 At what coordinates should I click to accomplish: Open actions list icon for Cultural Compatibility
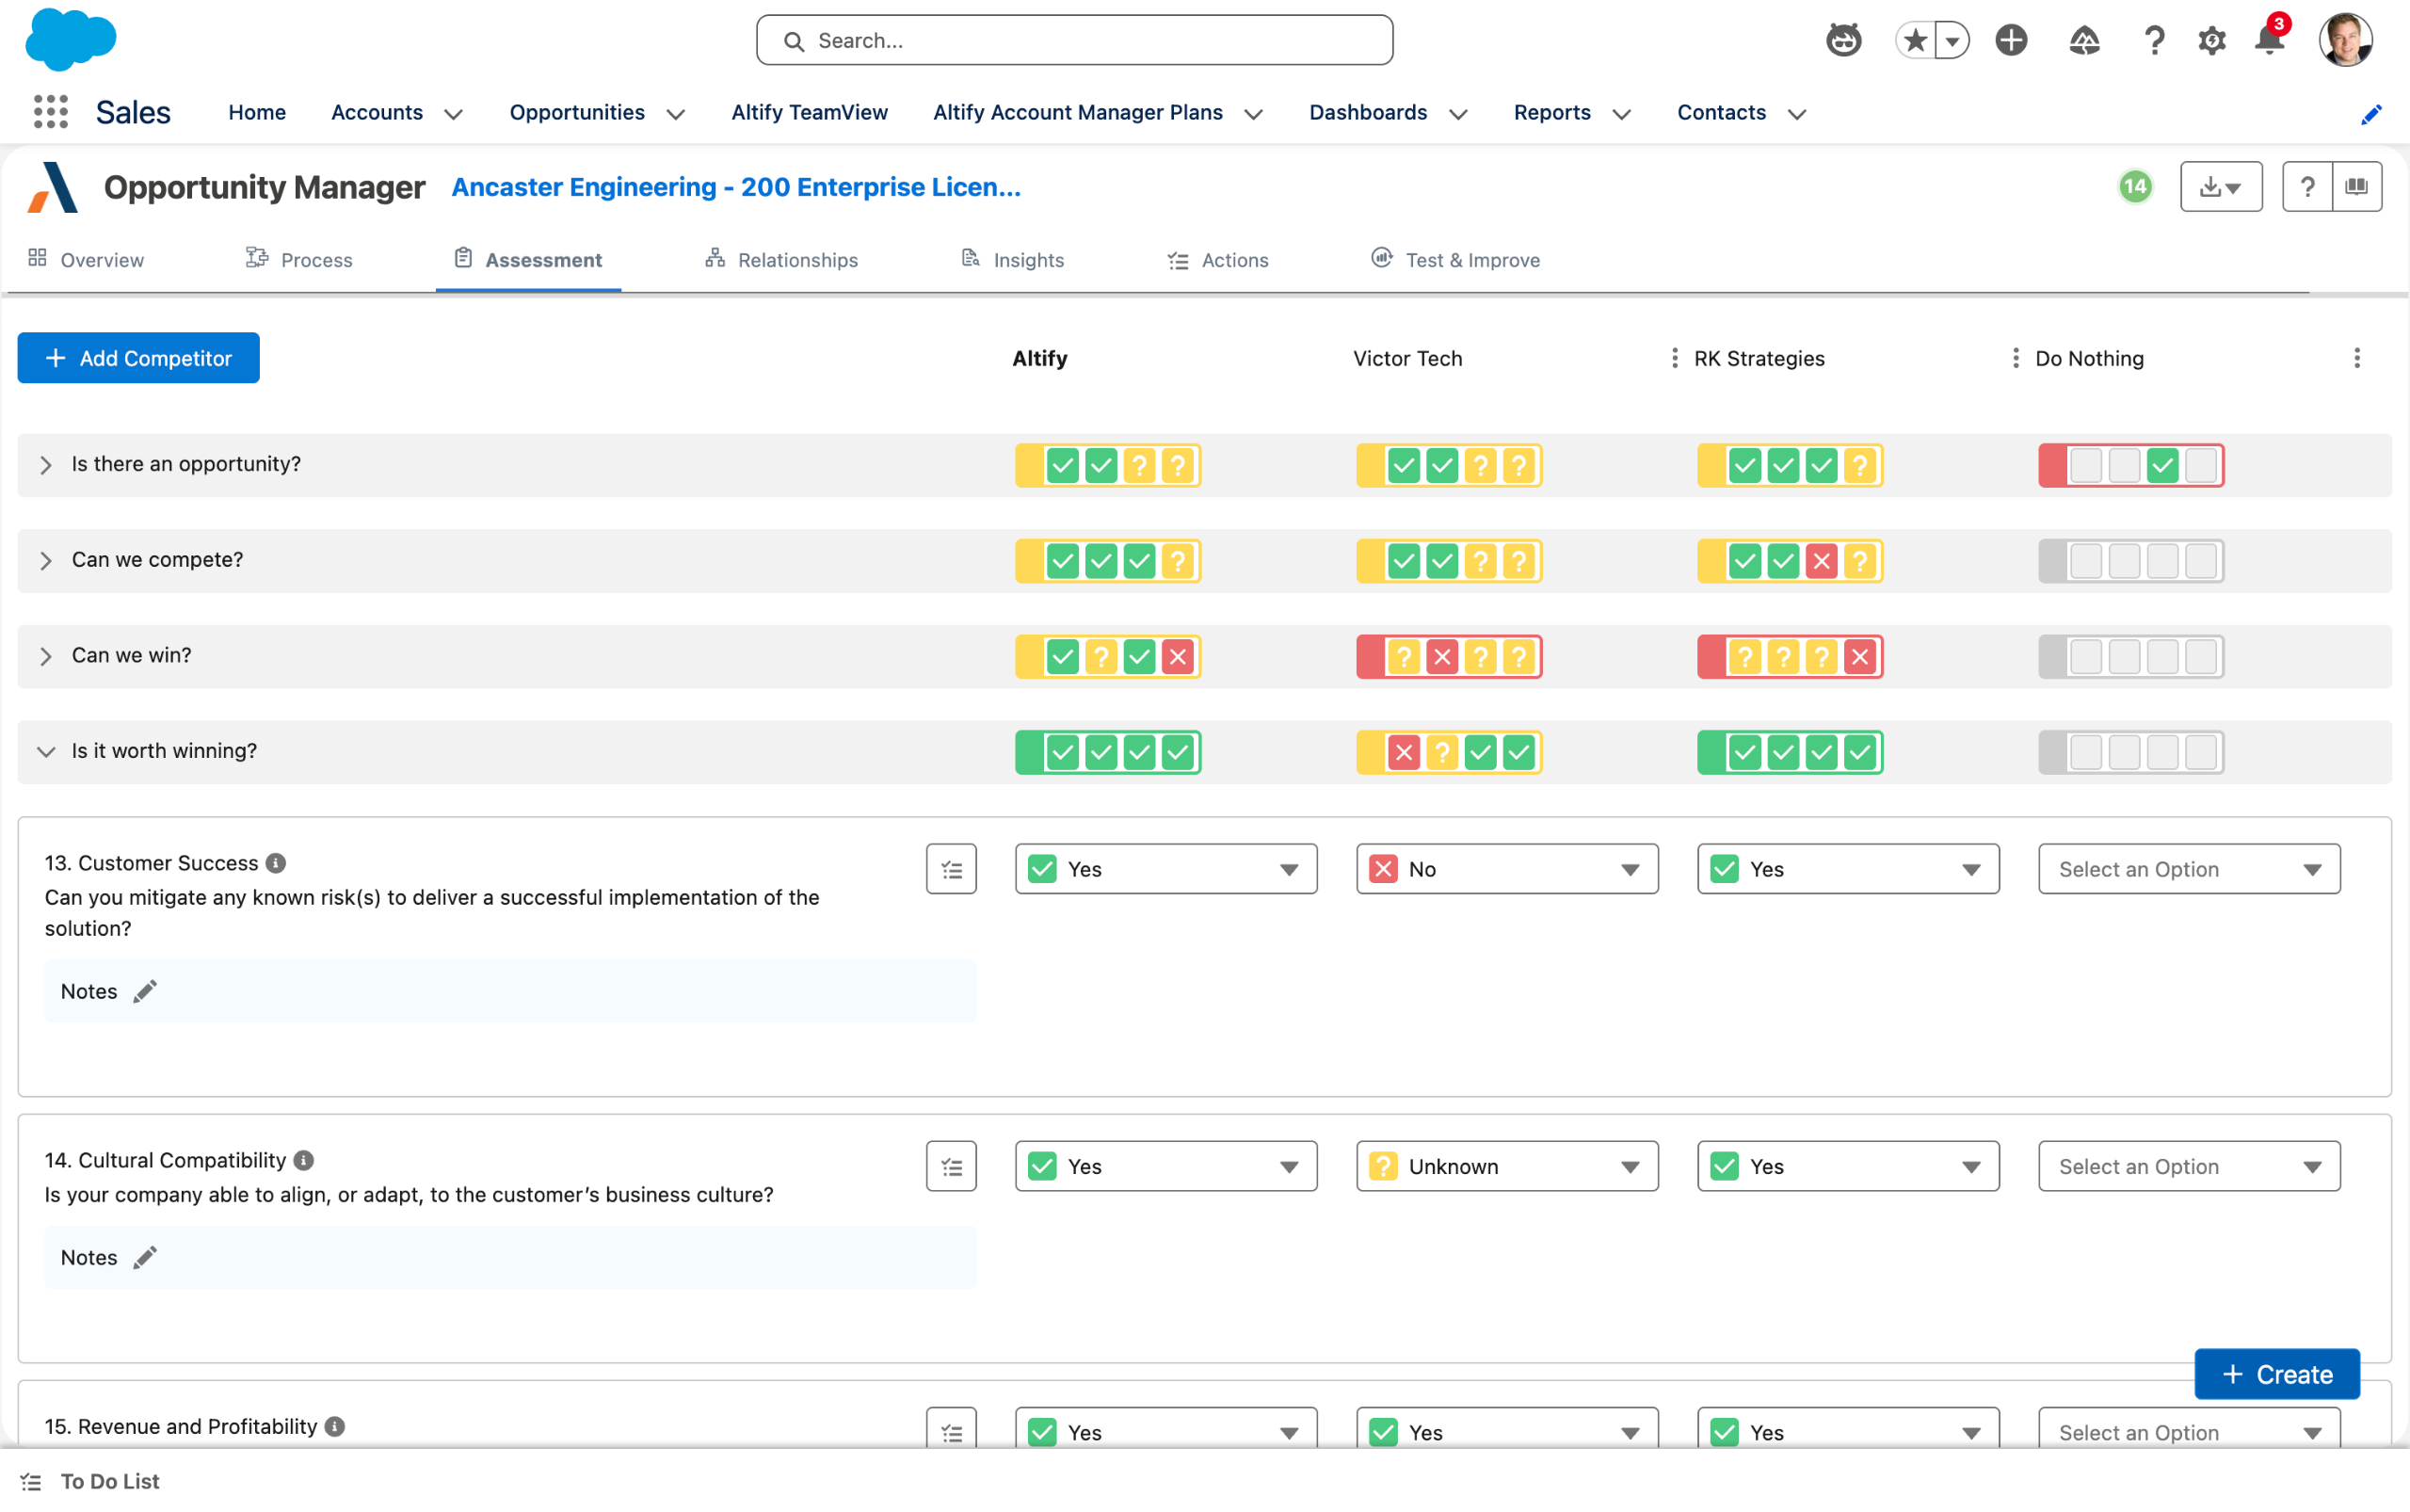tap(951, 1166)
